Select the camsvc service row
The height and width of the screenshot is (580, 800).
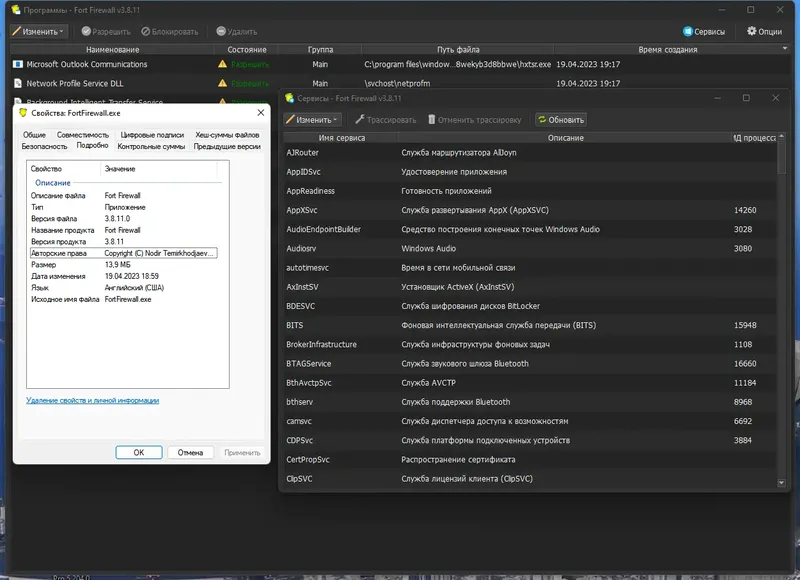(530, 421)
